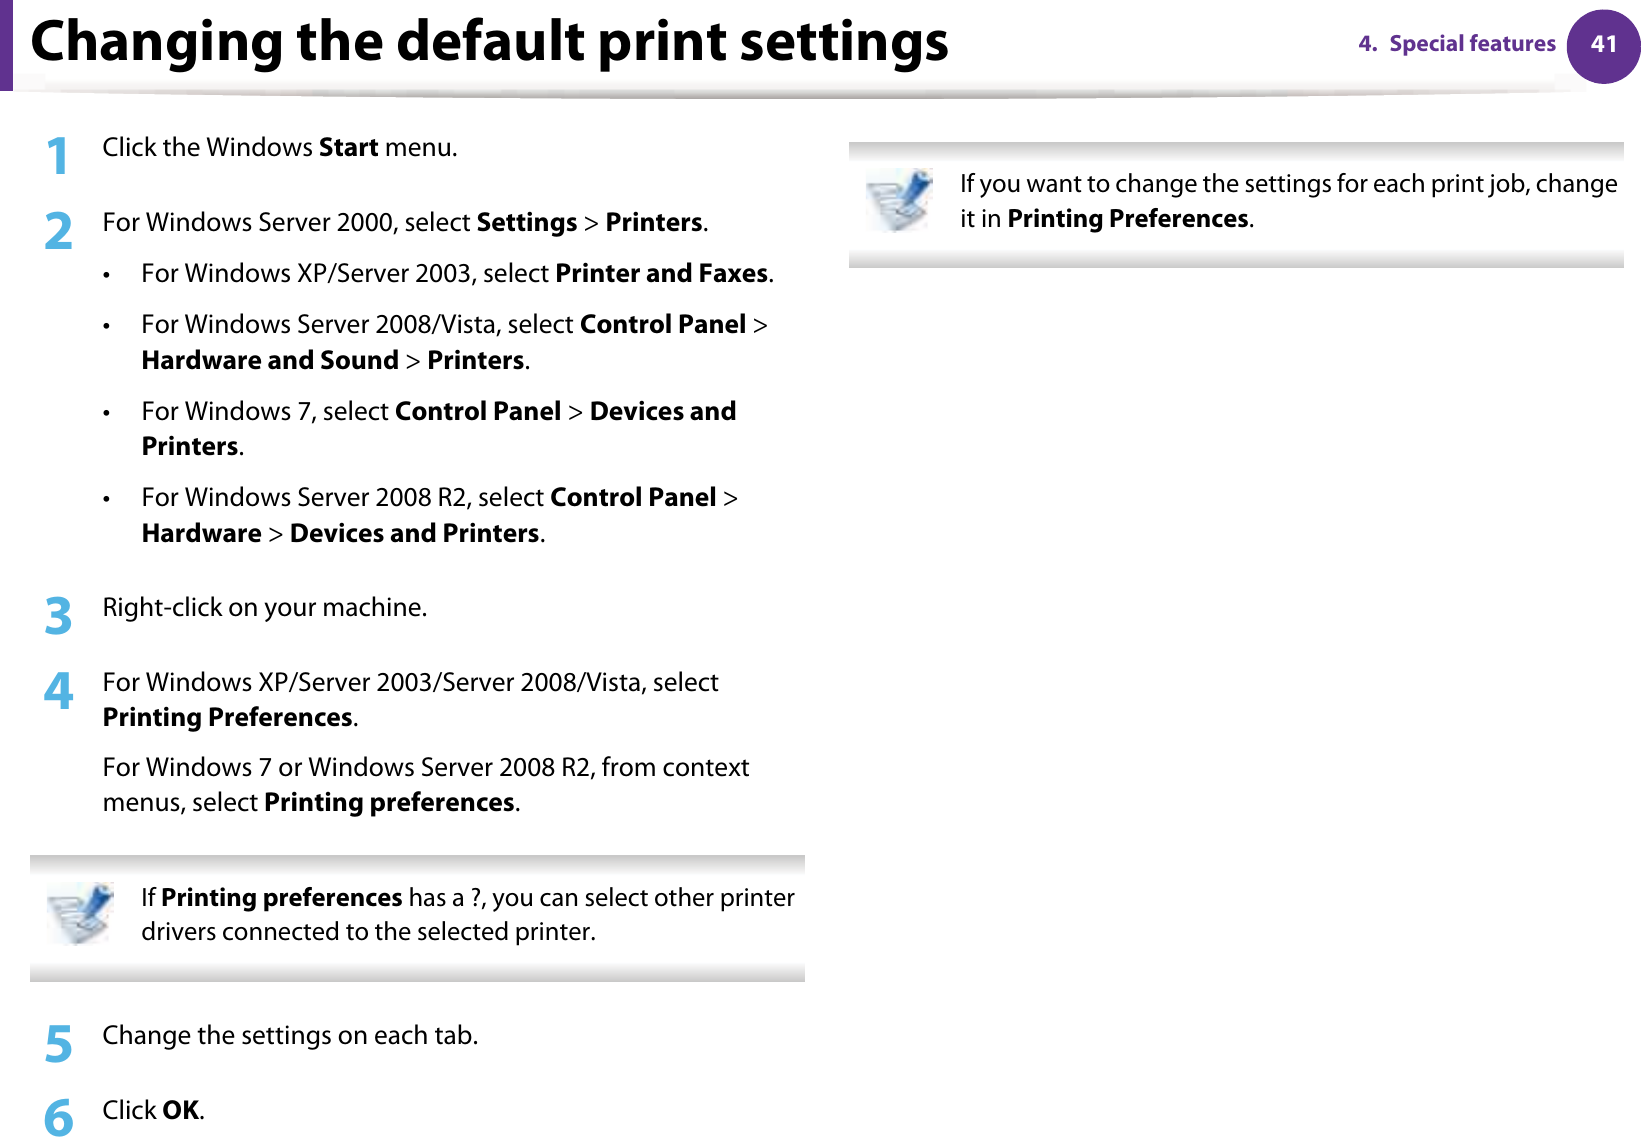Click "Printing Preferences" in the right-hand note
This screenshot has height=1137, width=1641.
[x=1128, y=219]
